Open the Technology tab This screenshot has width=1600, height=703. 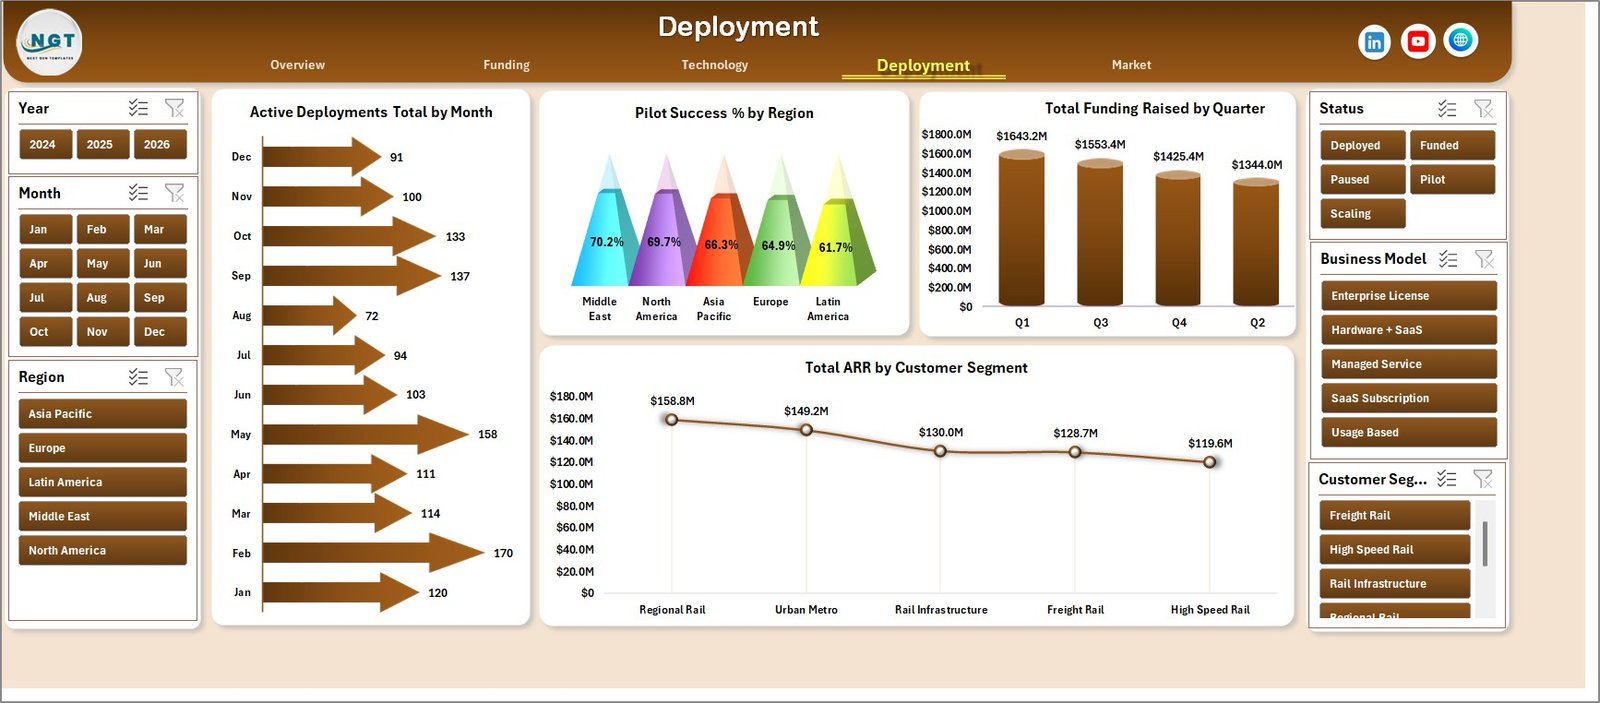714,65
